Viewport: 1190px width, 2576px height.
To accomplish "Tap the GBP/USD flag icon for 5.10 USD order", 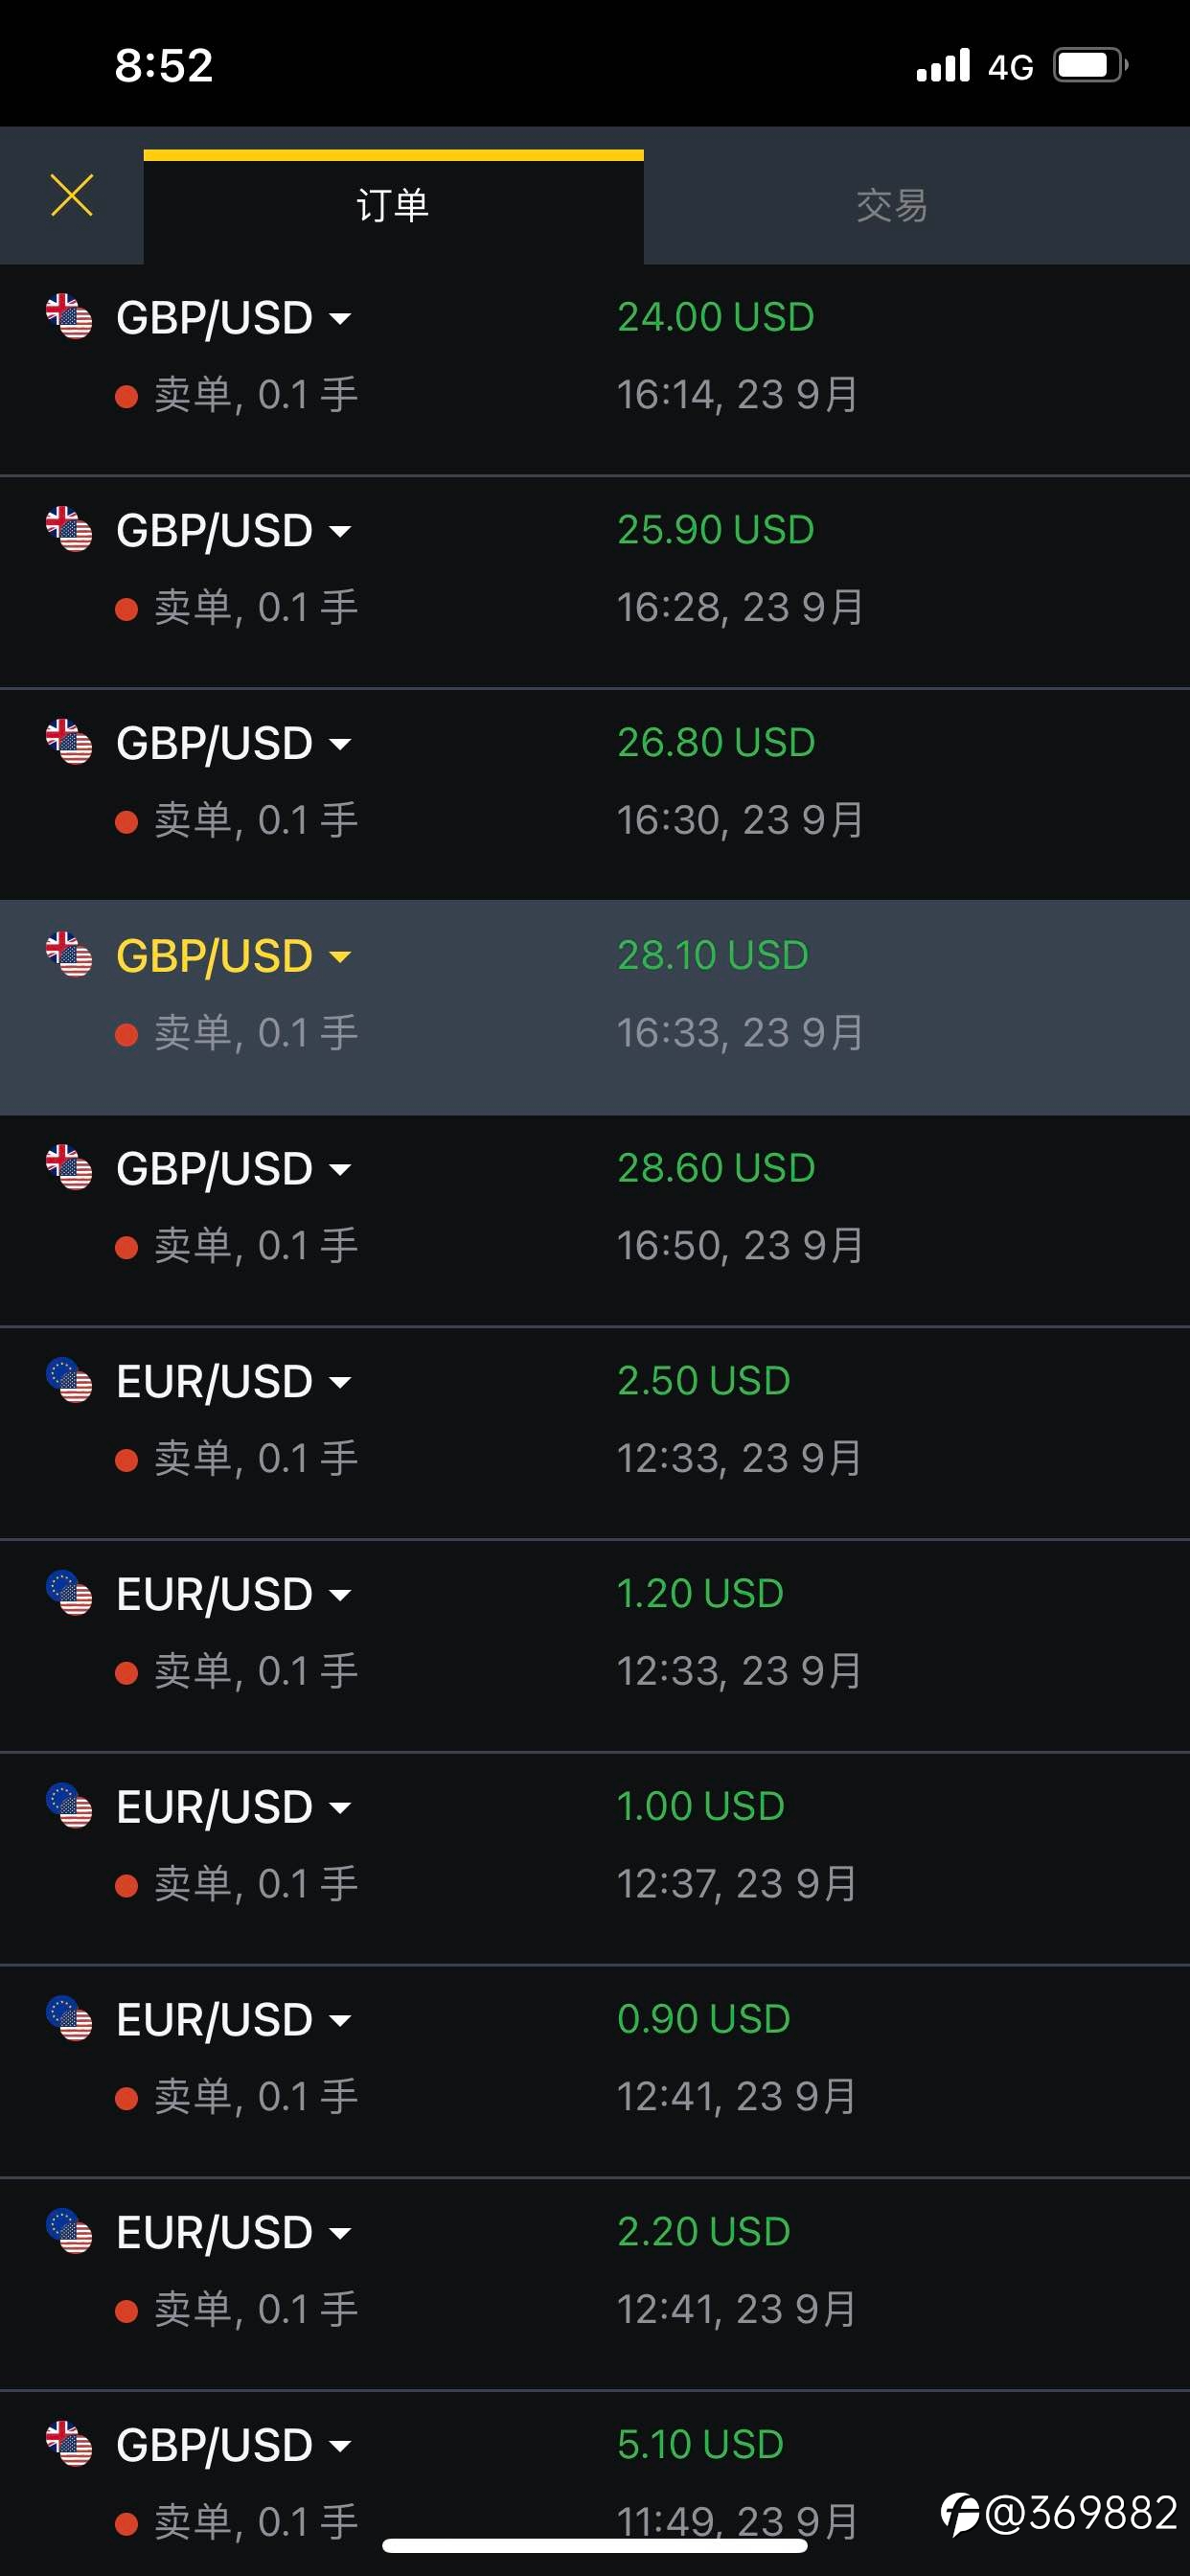I will 69,2445.
